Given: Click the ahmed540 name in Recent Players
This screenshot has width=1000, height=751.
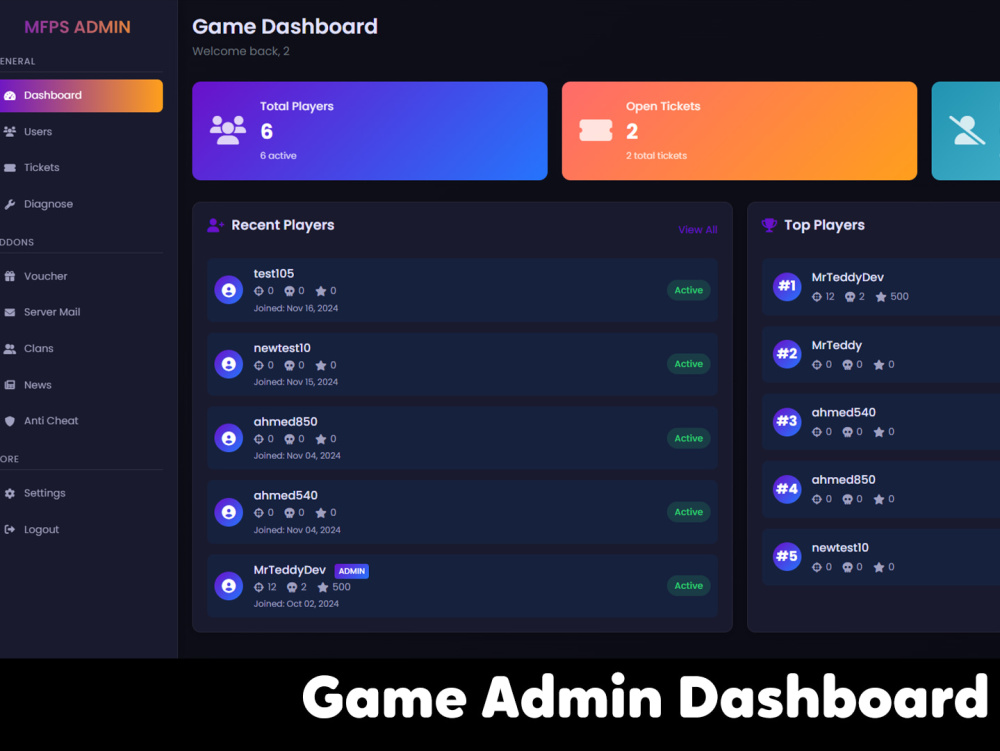Looking at the screenshot, I should click(x=285, y=495).
